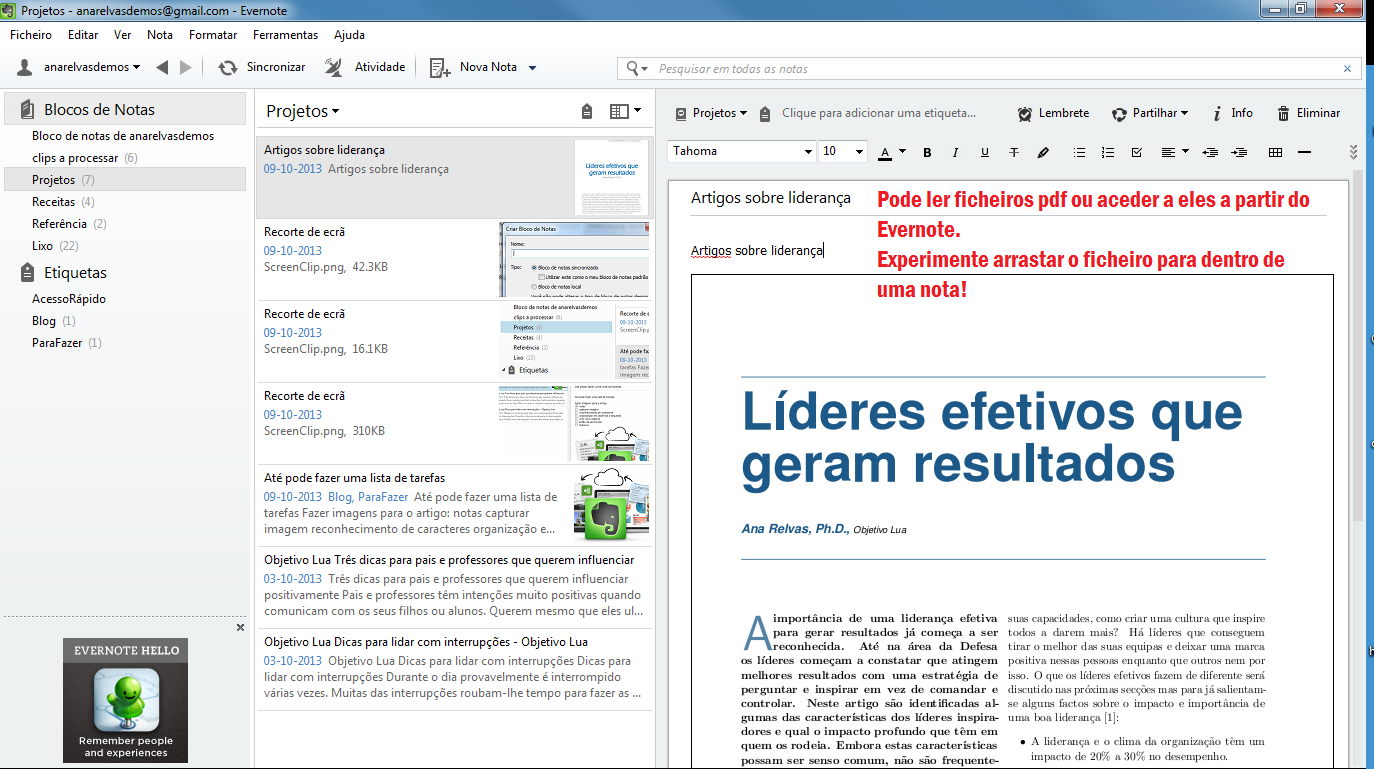Insert a bulleted list

click(1079, 152)
